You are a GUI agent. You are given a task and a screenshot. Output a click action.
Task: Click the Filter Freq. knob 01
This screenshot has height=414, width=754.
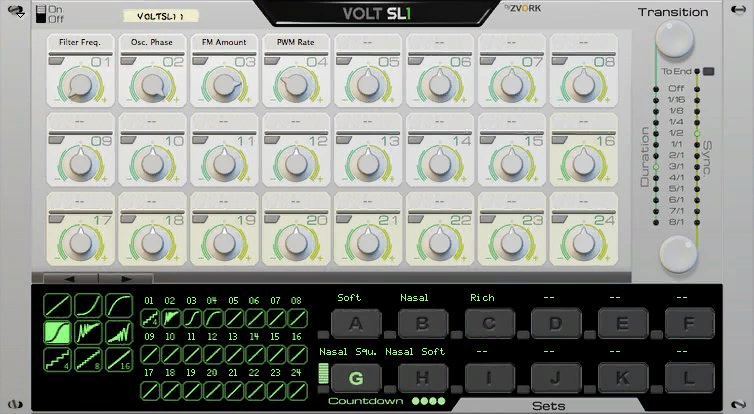[x=81, y=86]
